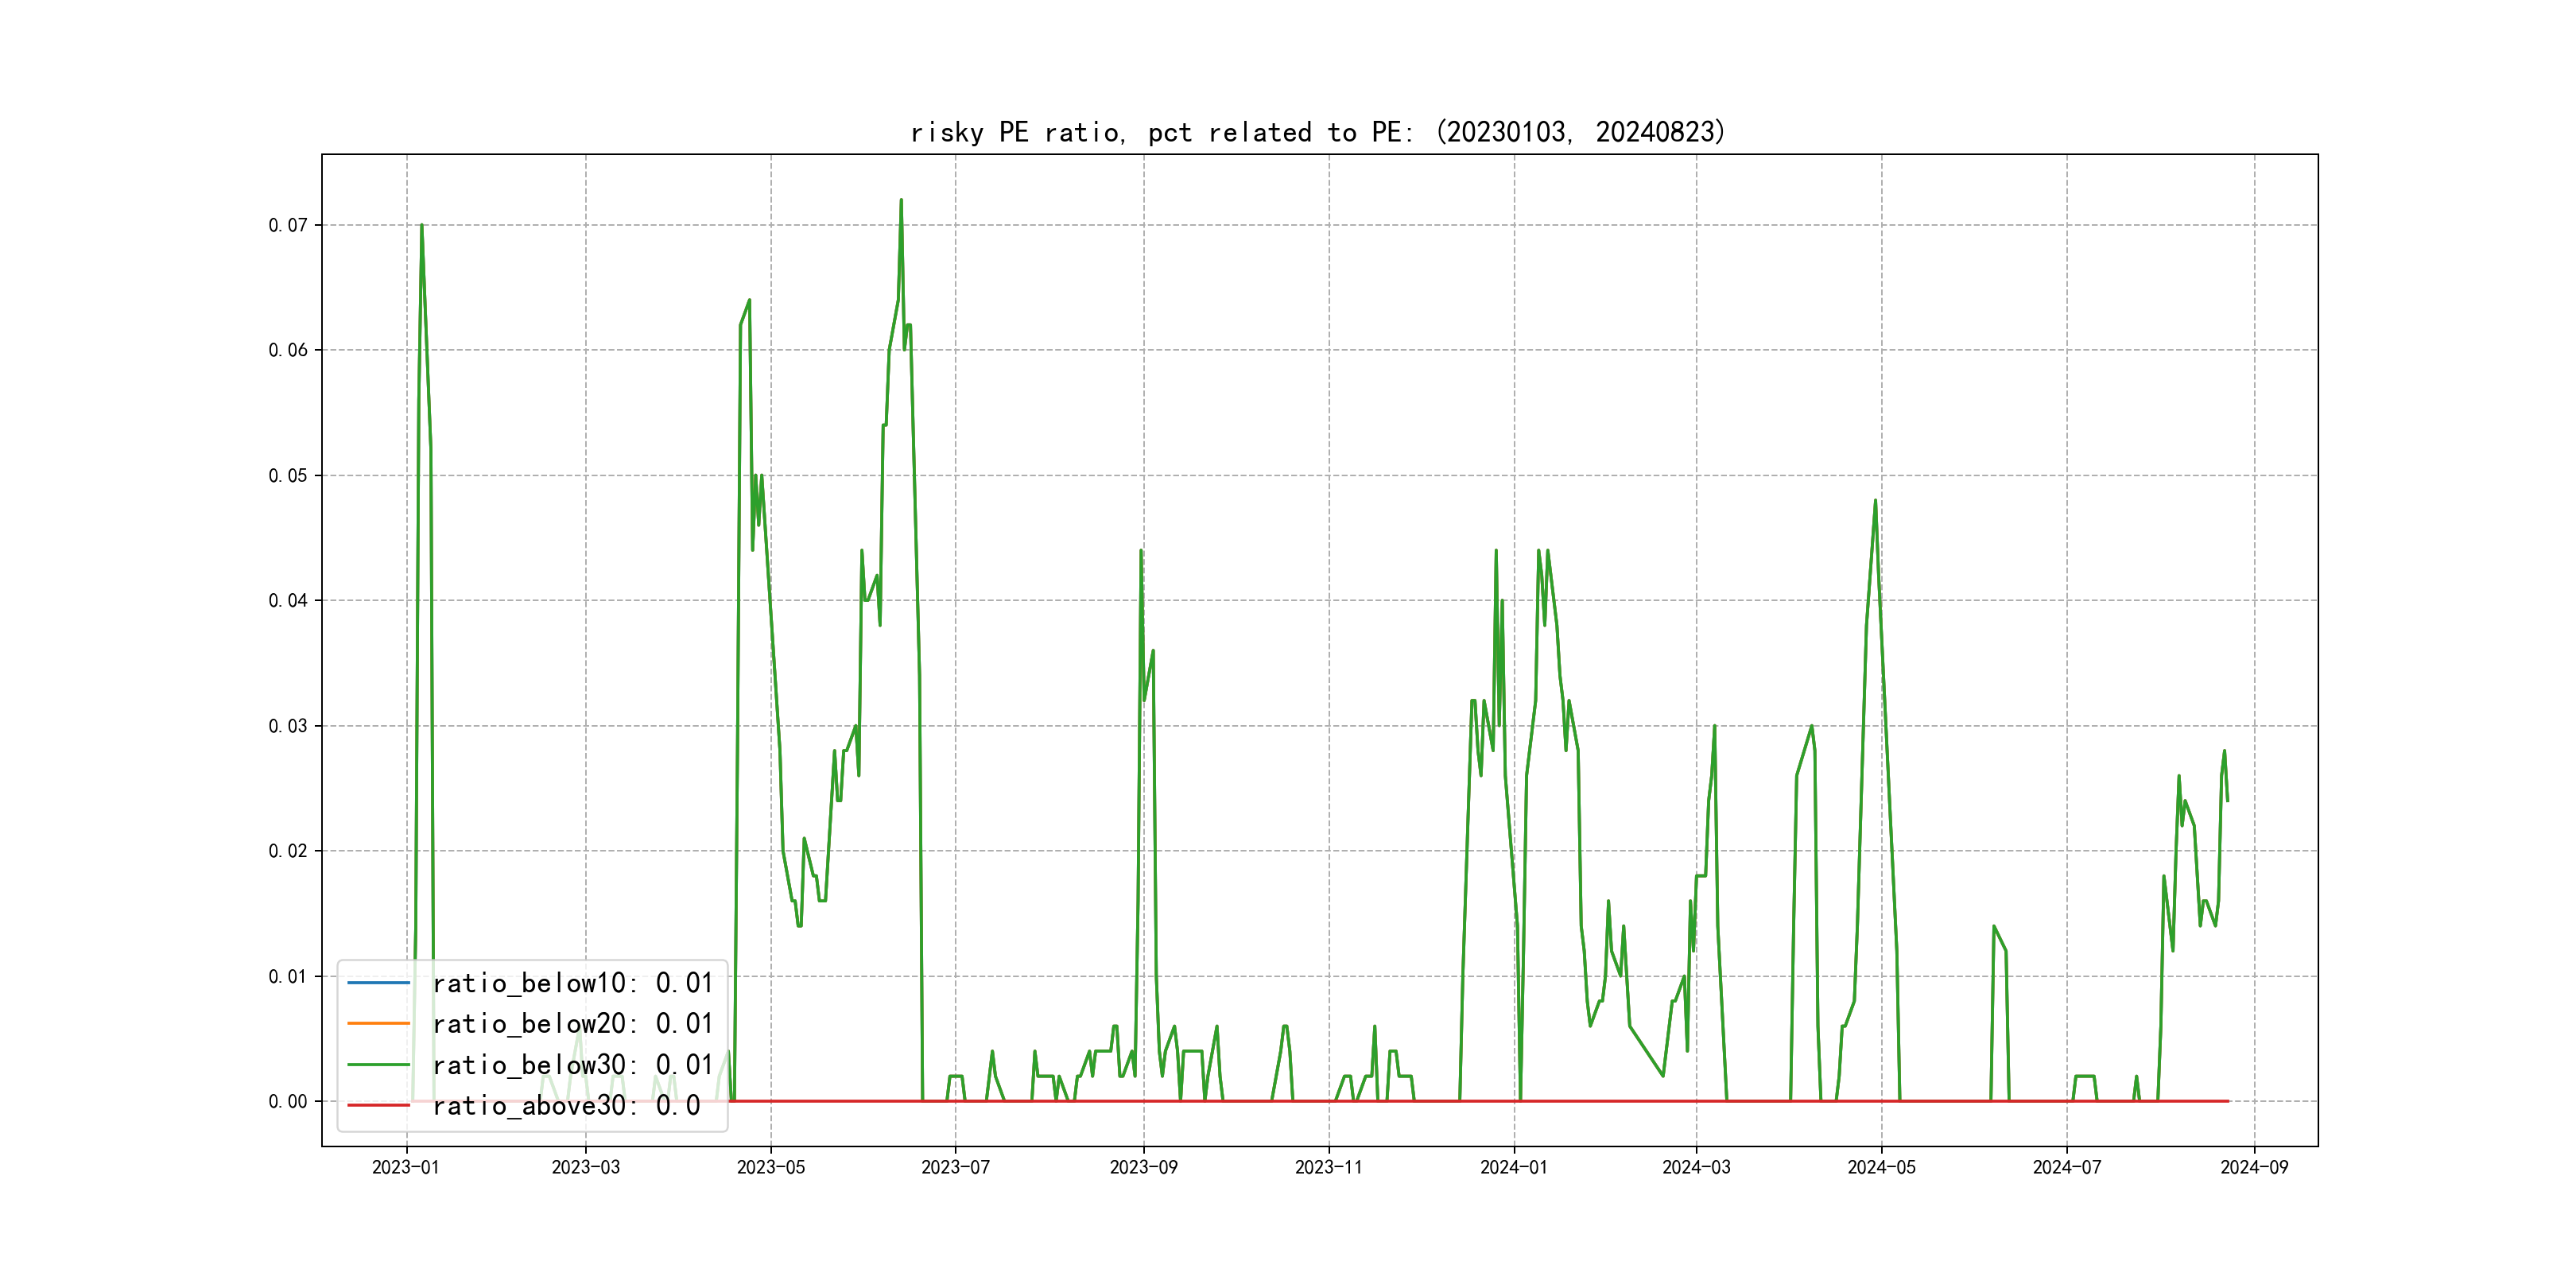This screenshot has width=2576, height=1288.
Task: Click the blue ratio_below10 legend line swatch
Action: pos(378,983)
